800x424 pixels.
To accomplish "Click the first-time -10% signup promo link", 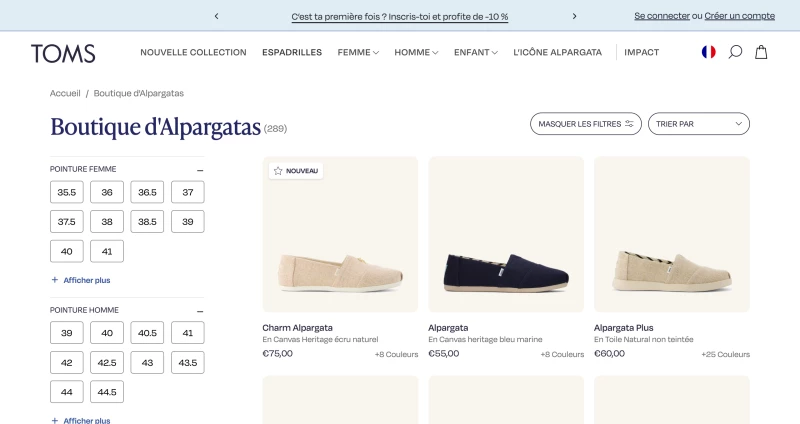I will [399, 17].
